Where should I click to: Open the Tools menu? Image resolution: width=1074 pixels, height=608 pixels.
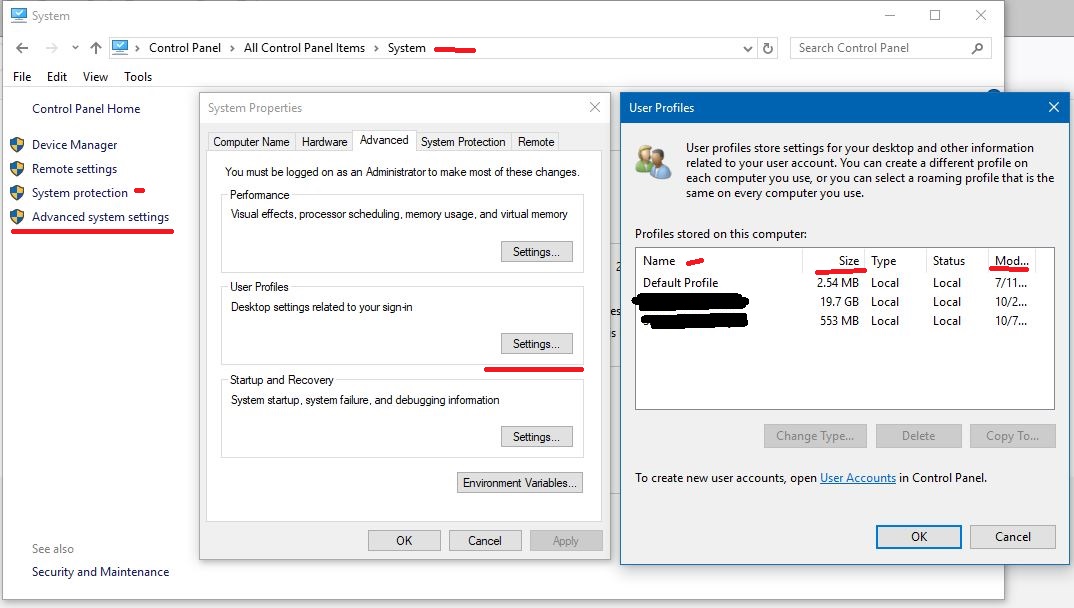pyautogui.click(x=138, y=77)
